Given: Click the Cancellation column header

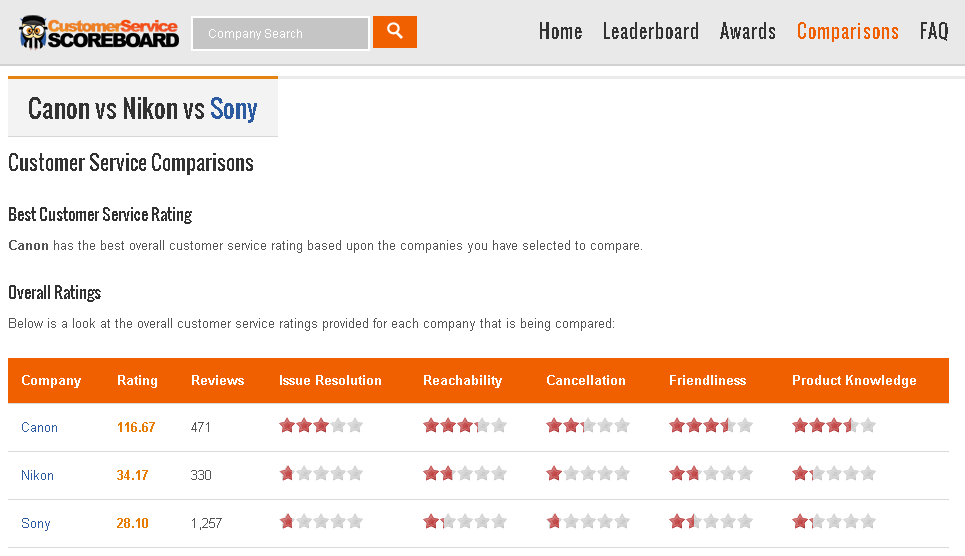Looking at the screenshot, I should (x=585, y=381).
